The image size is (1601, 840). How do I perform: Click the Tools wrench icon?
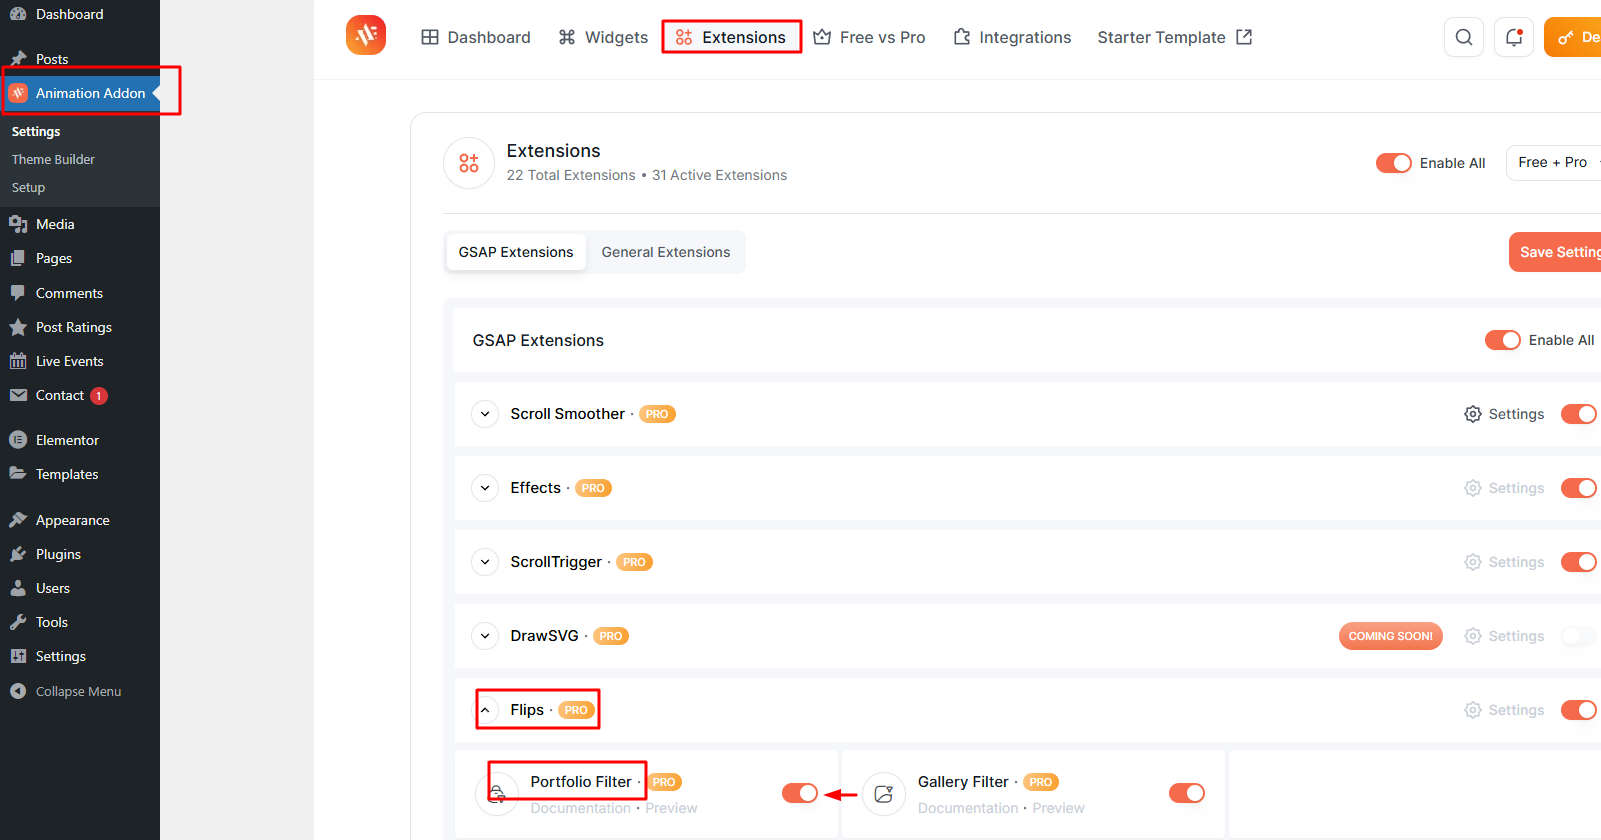pyautogui.click(x=18, y=622)
